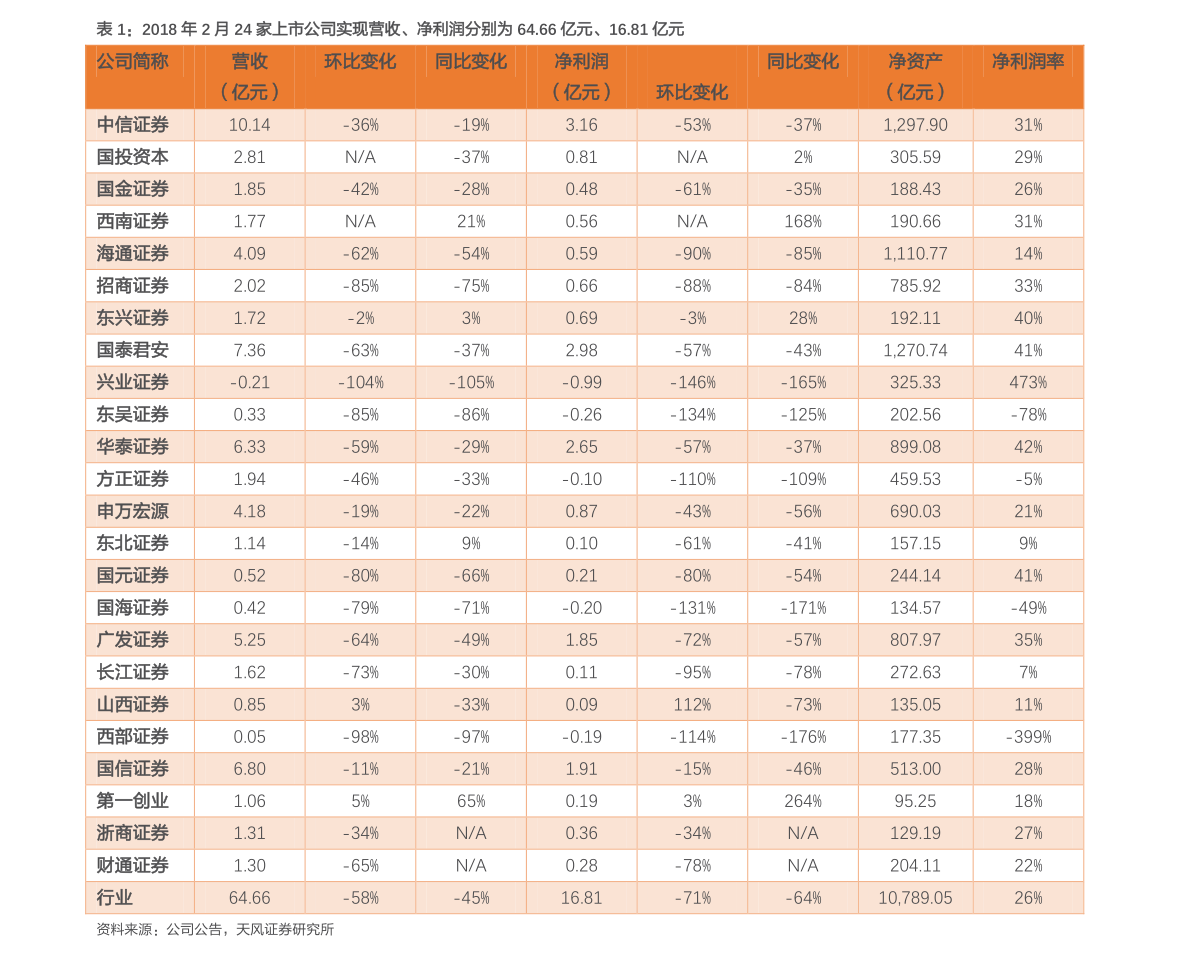Select the 长江证券 row name
This screenshot has width=1191, height=958.
pos(132,672)
